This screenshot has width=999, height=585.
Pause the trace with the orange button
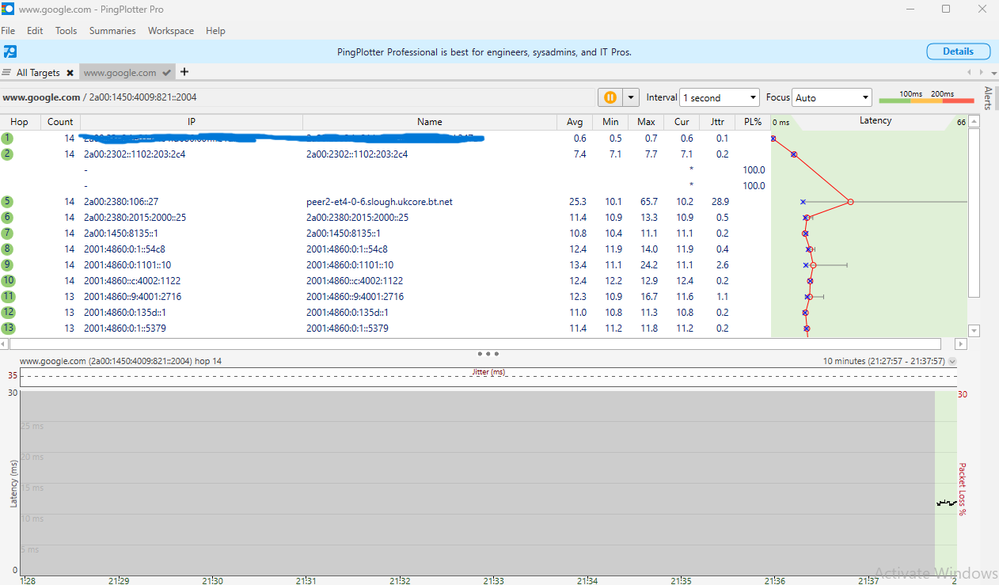click(609, 97)
